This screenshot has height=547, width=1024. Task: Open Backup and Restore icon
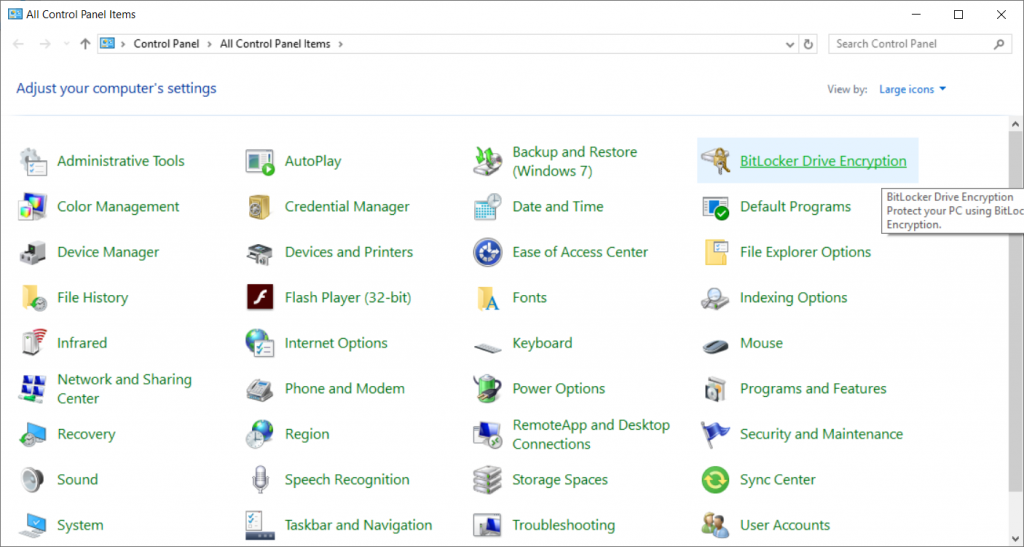pyautogui.click(x=487, y=161)
